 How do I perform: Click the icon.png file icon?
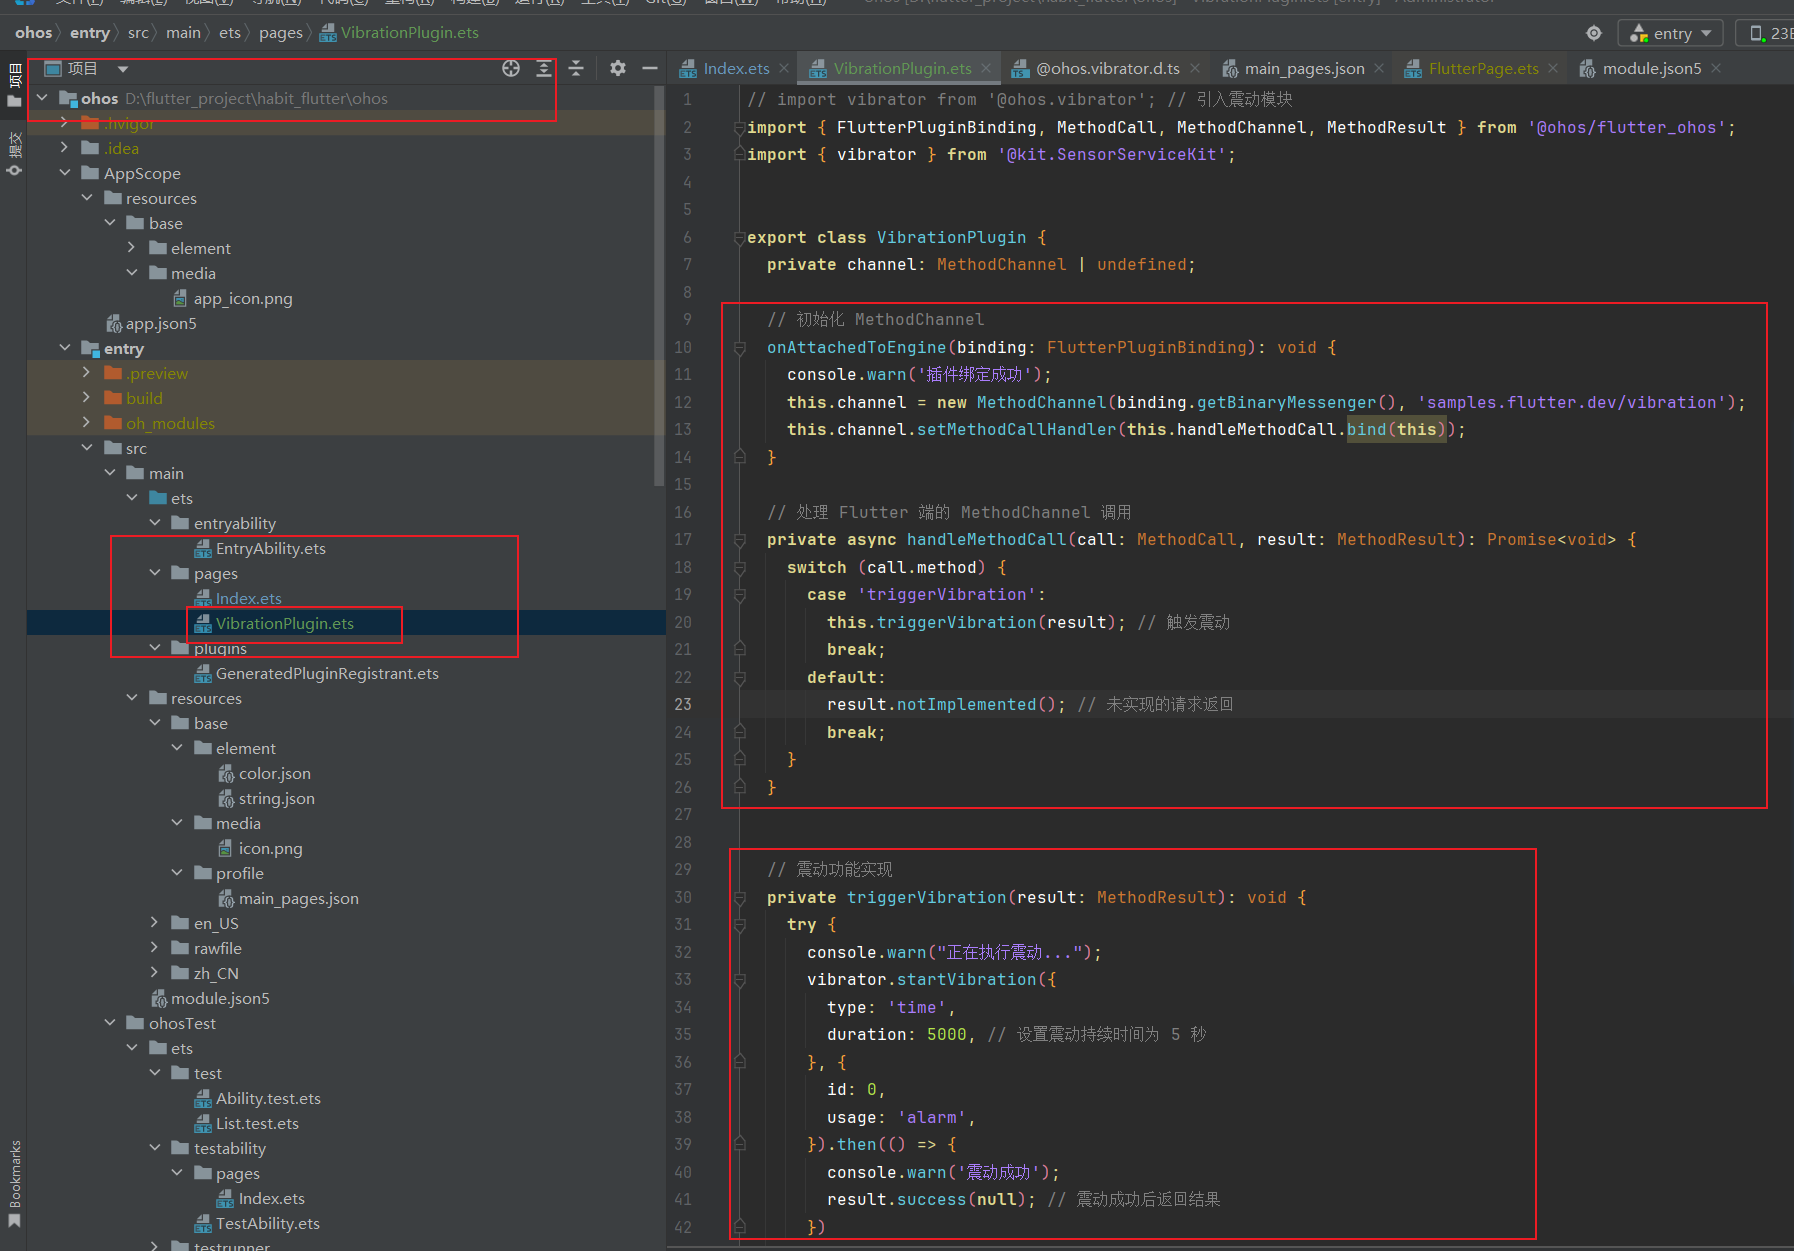[226, 848]
